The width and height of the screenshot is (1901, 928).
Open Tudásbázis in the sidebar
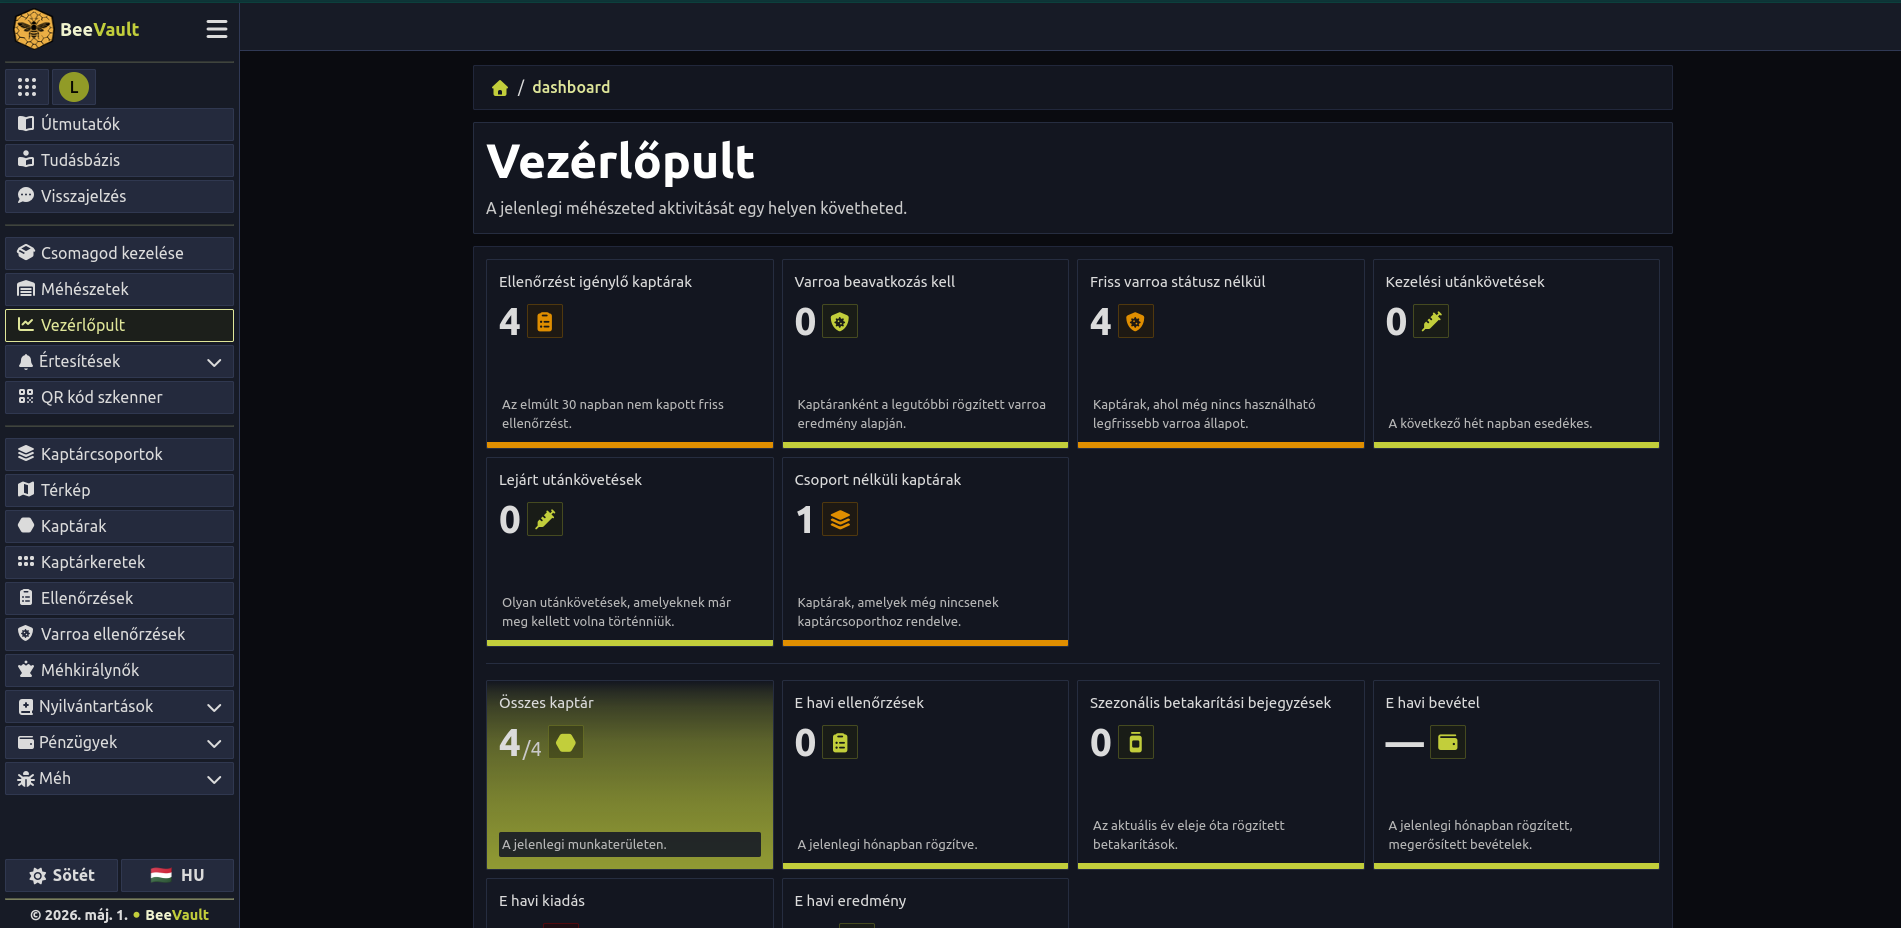[119, 160]
